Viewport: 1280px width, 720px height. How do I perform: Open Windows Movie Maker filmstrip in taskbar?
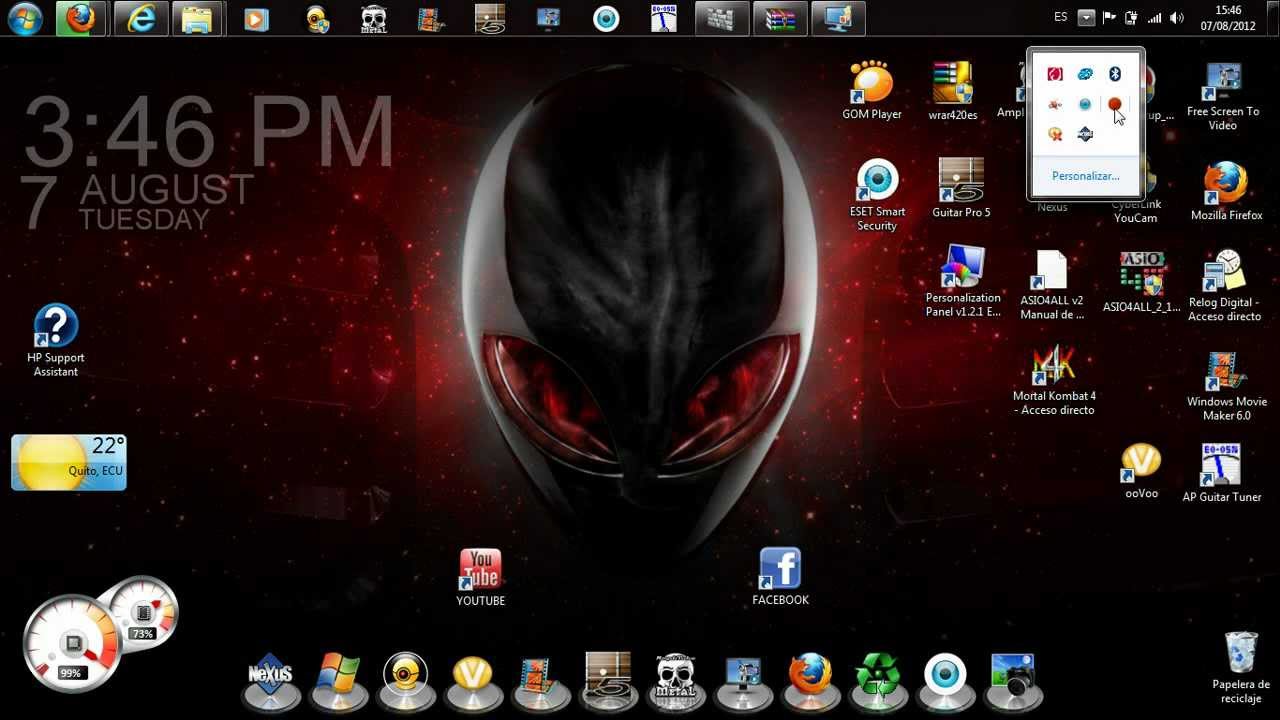(432, 19)
